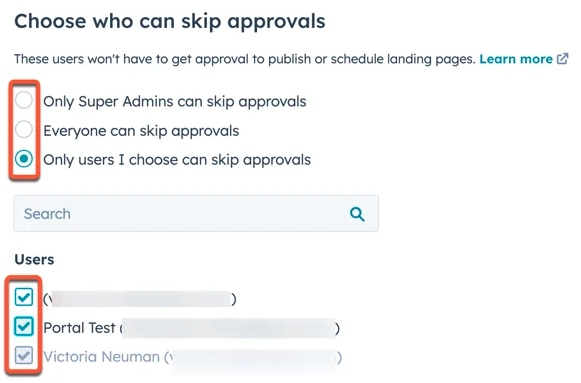This screenshot has width=581, height=383.
Task: Click the 'Only Super Admins can skip approvals' label
Action: (x=175, y=101)
